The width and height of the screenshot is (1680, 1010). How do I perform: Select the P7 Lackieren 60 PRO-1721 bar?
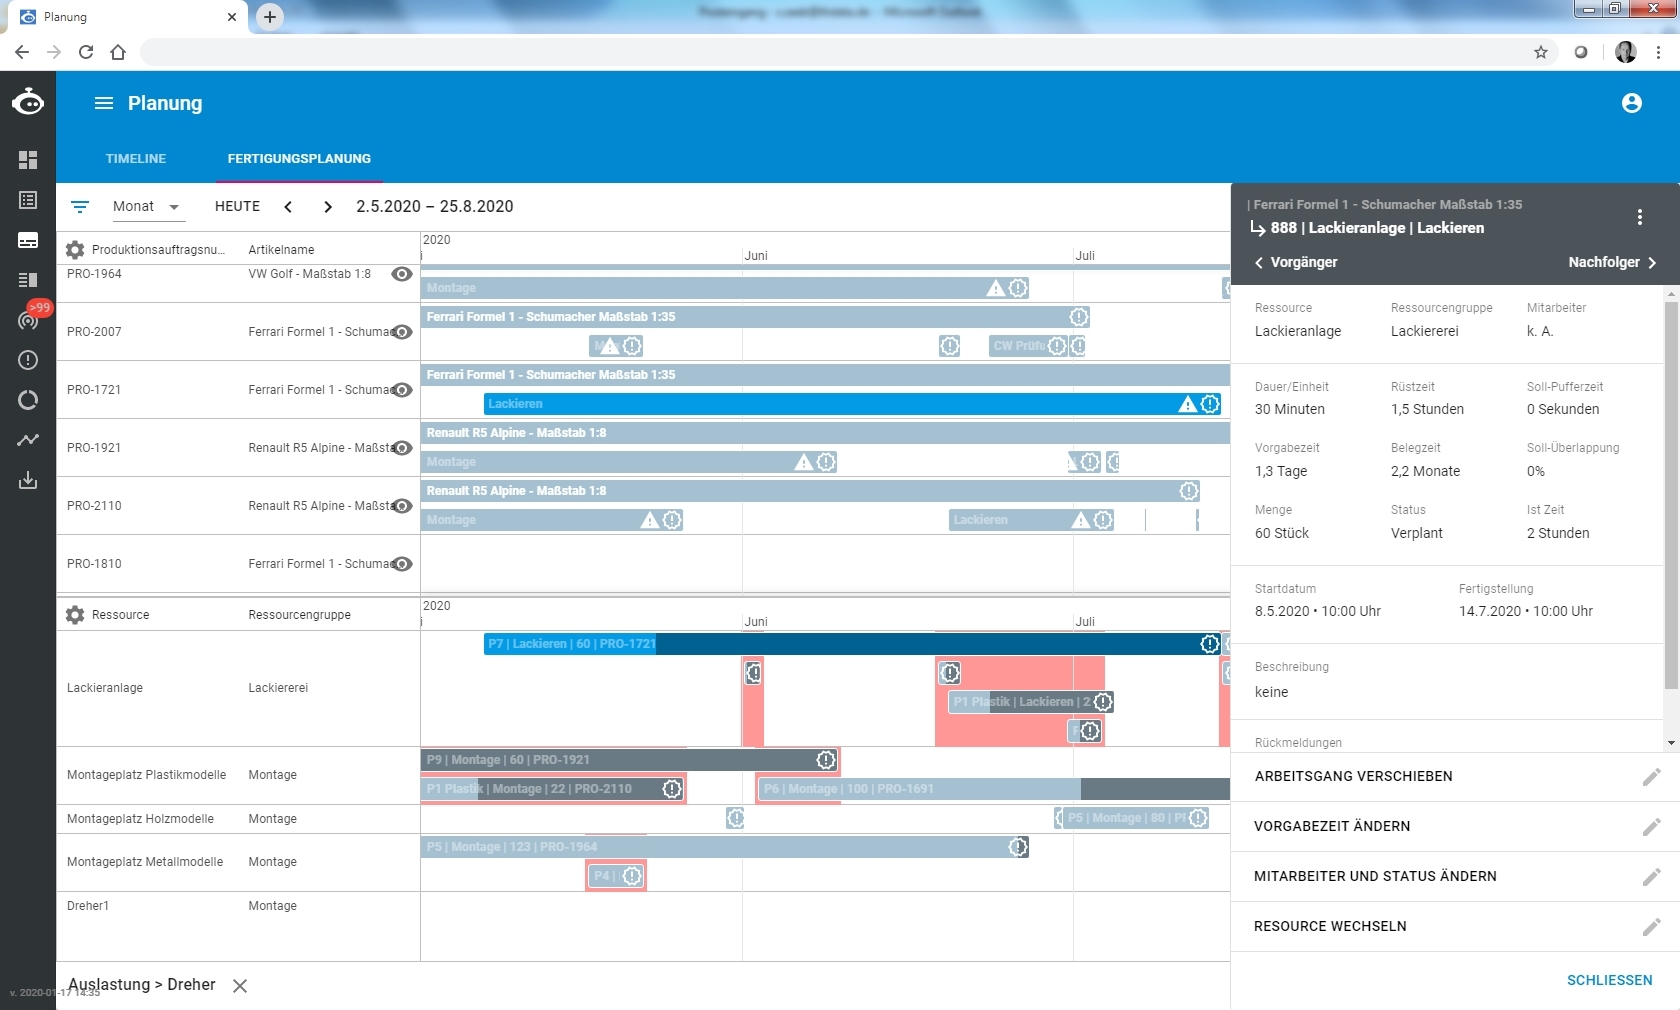coord(854,644)
